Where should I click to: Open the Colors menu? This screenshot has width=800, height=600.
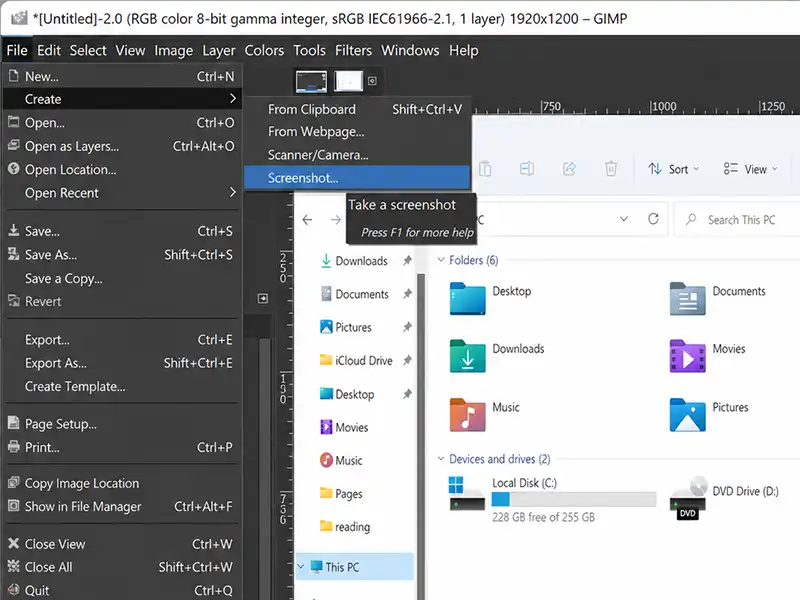tap(264, 51)
